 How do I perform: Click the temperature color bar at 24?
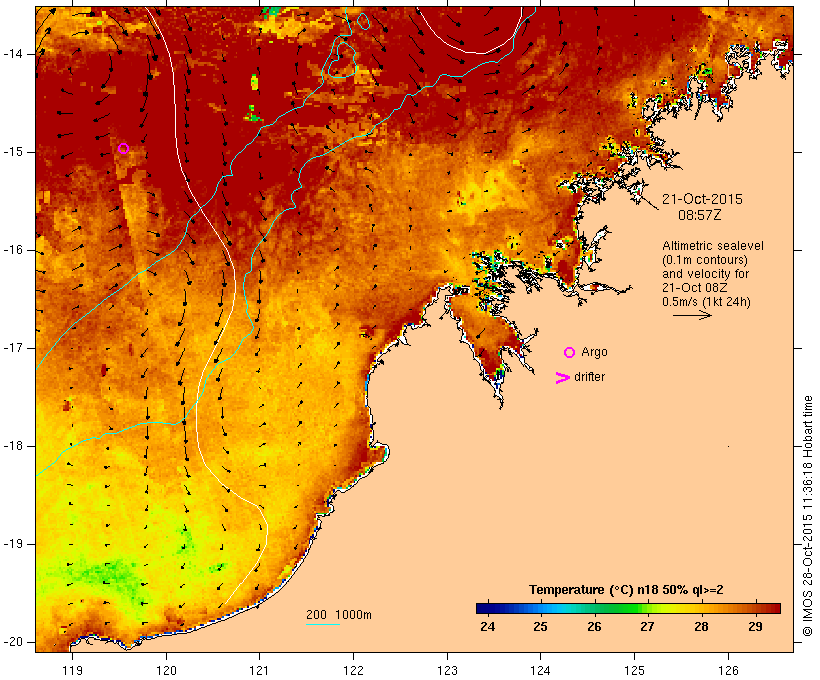(488, 608)
